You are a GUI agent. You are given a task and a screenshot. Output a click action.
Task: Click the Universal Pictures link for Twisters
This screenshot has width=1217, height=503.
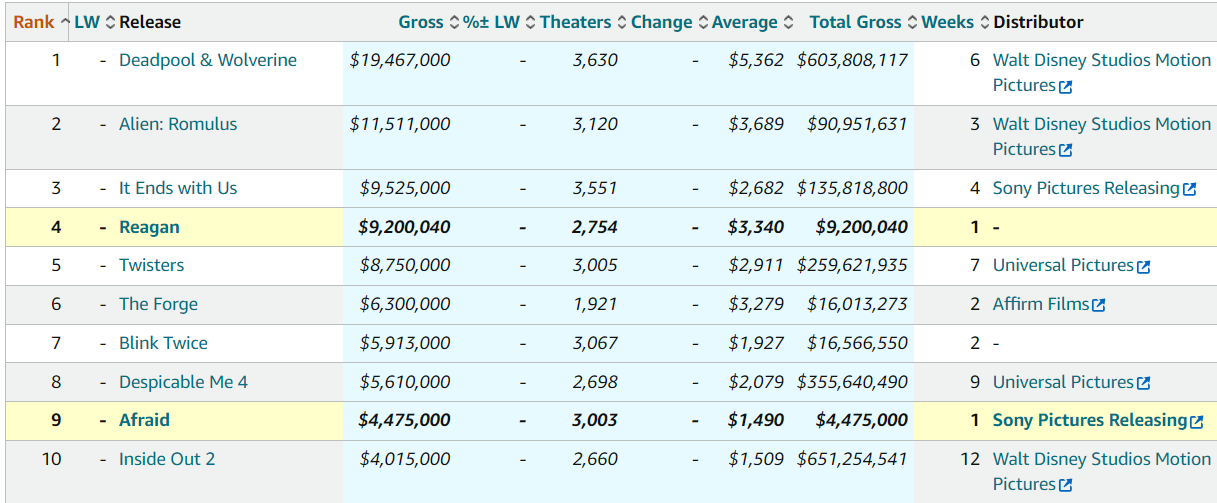[x=1063, y=266]
